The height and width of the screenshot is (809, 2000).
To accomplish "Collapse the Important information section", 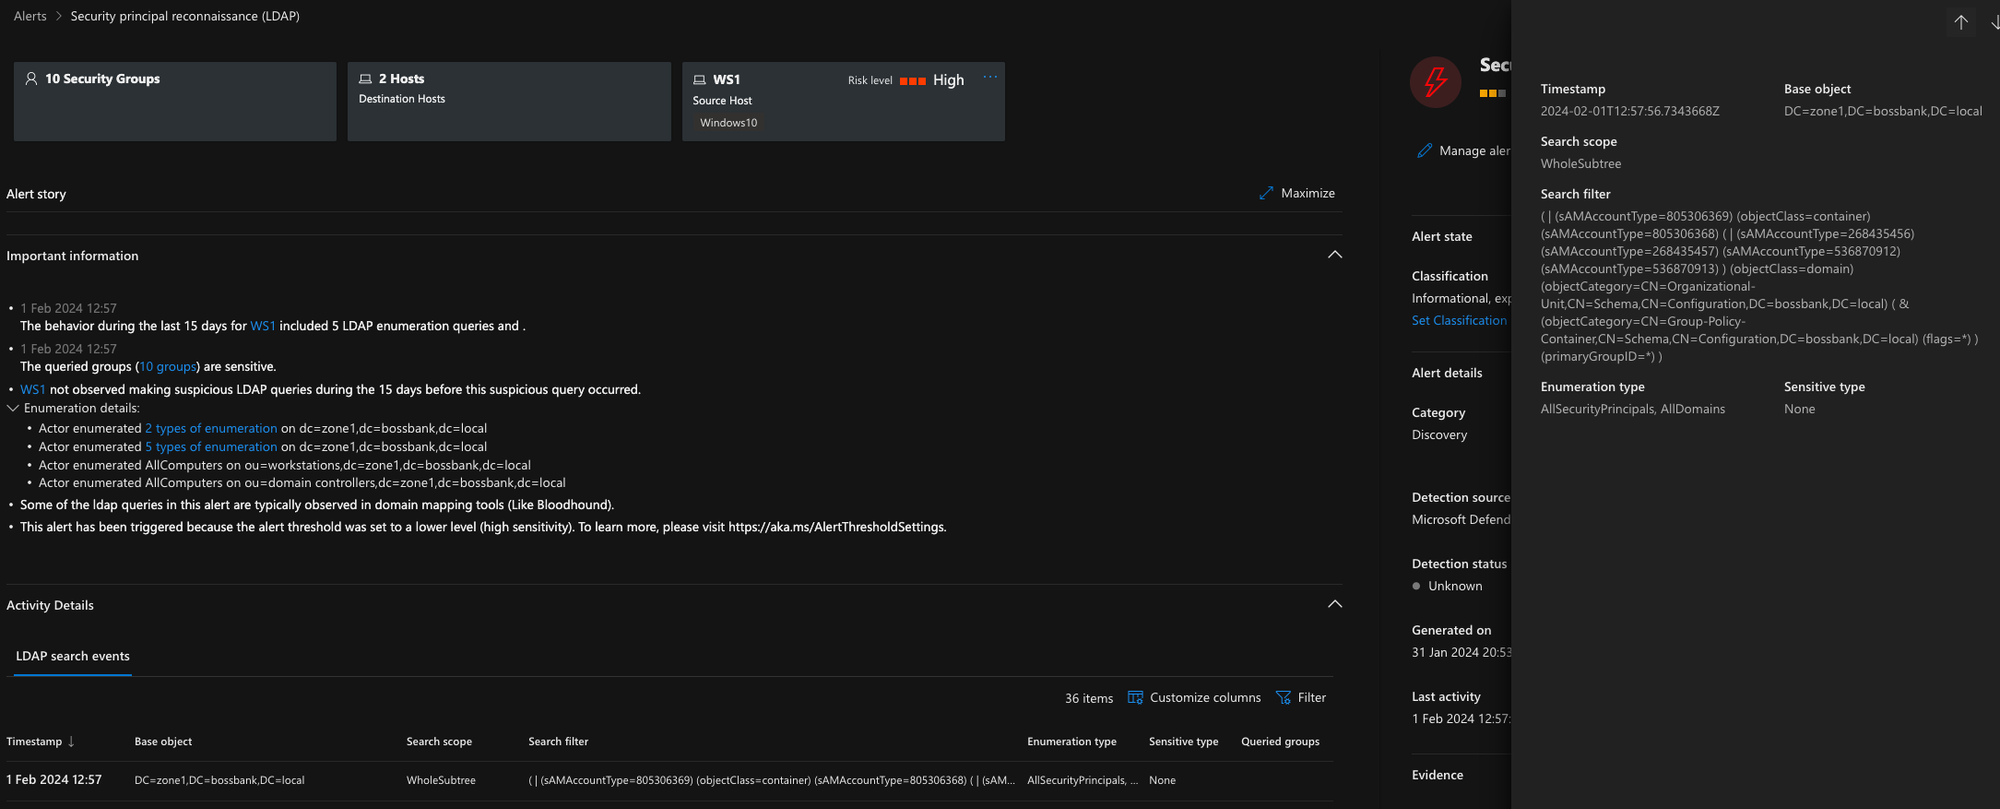I will [1334, 255].
